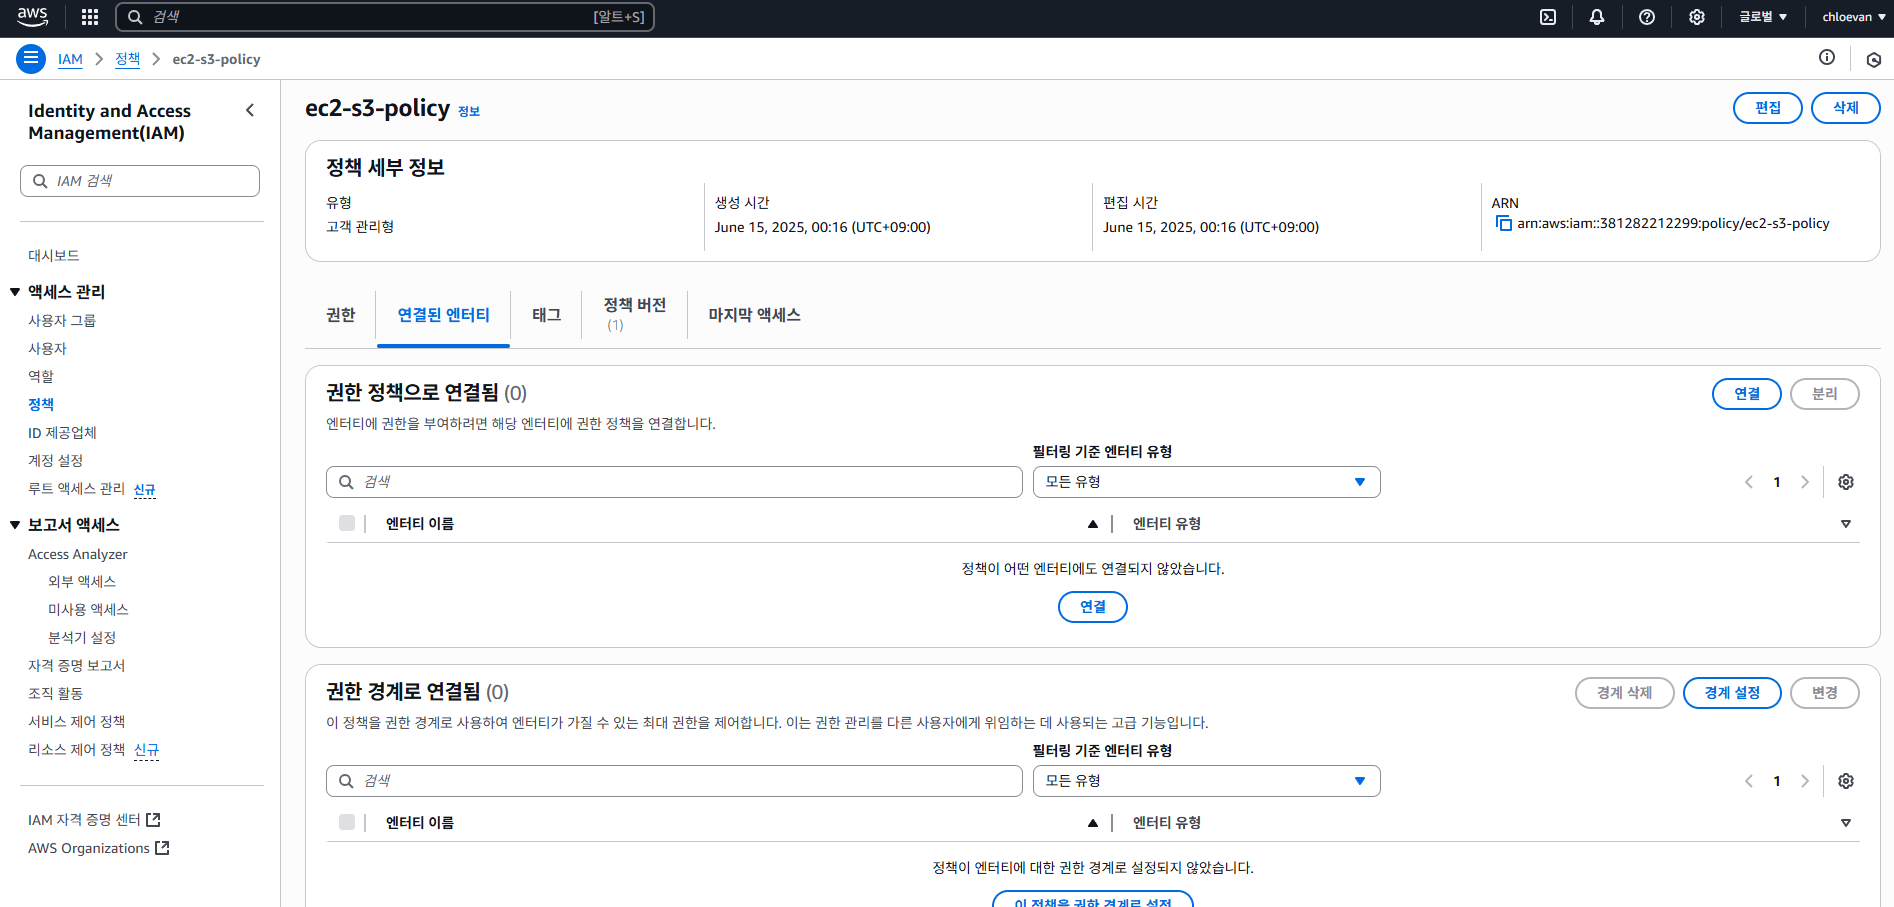Screen dimensions: 1894x907
Task: Open preferences gear for permissions policy table
Action: [1846, 482]
